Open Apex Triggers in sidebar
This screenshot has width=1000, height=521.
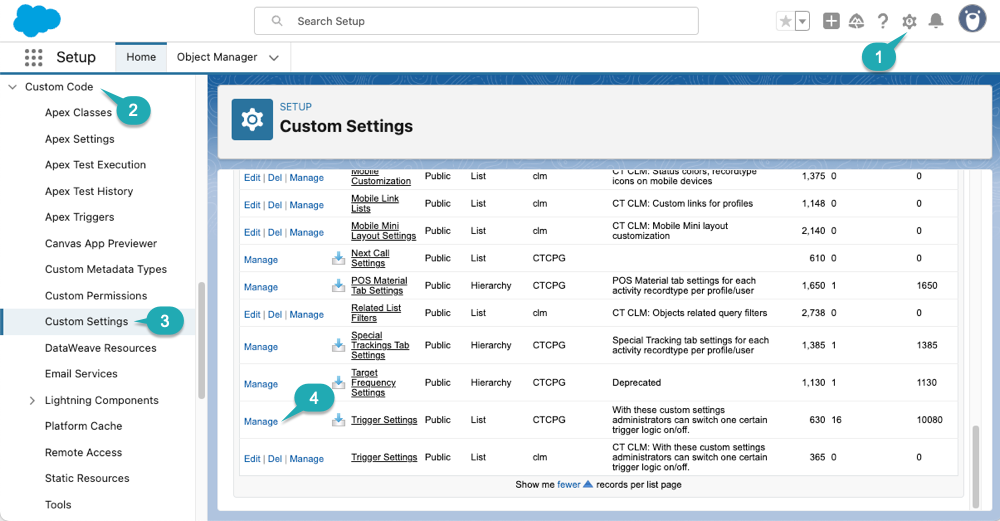click(x=79, y=217)
